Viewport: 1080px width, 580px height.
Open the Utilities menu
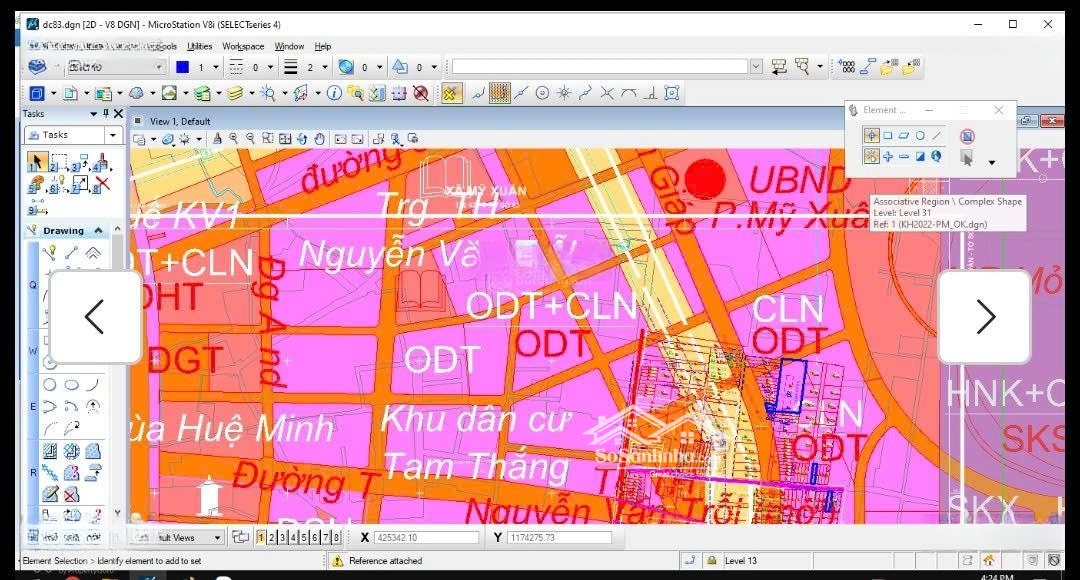(199, 46)
